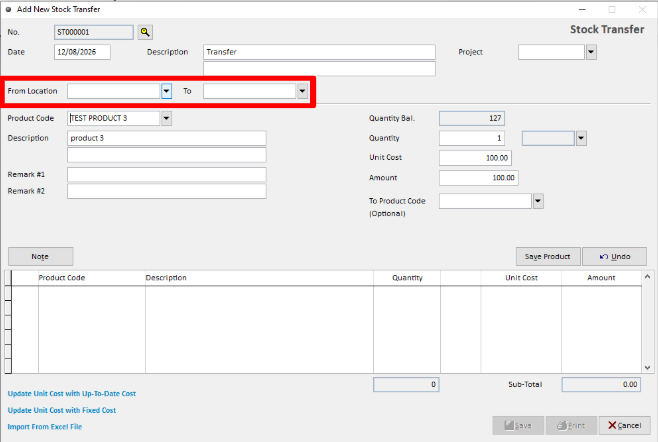Click the Description column header in grid

point(259,278)
